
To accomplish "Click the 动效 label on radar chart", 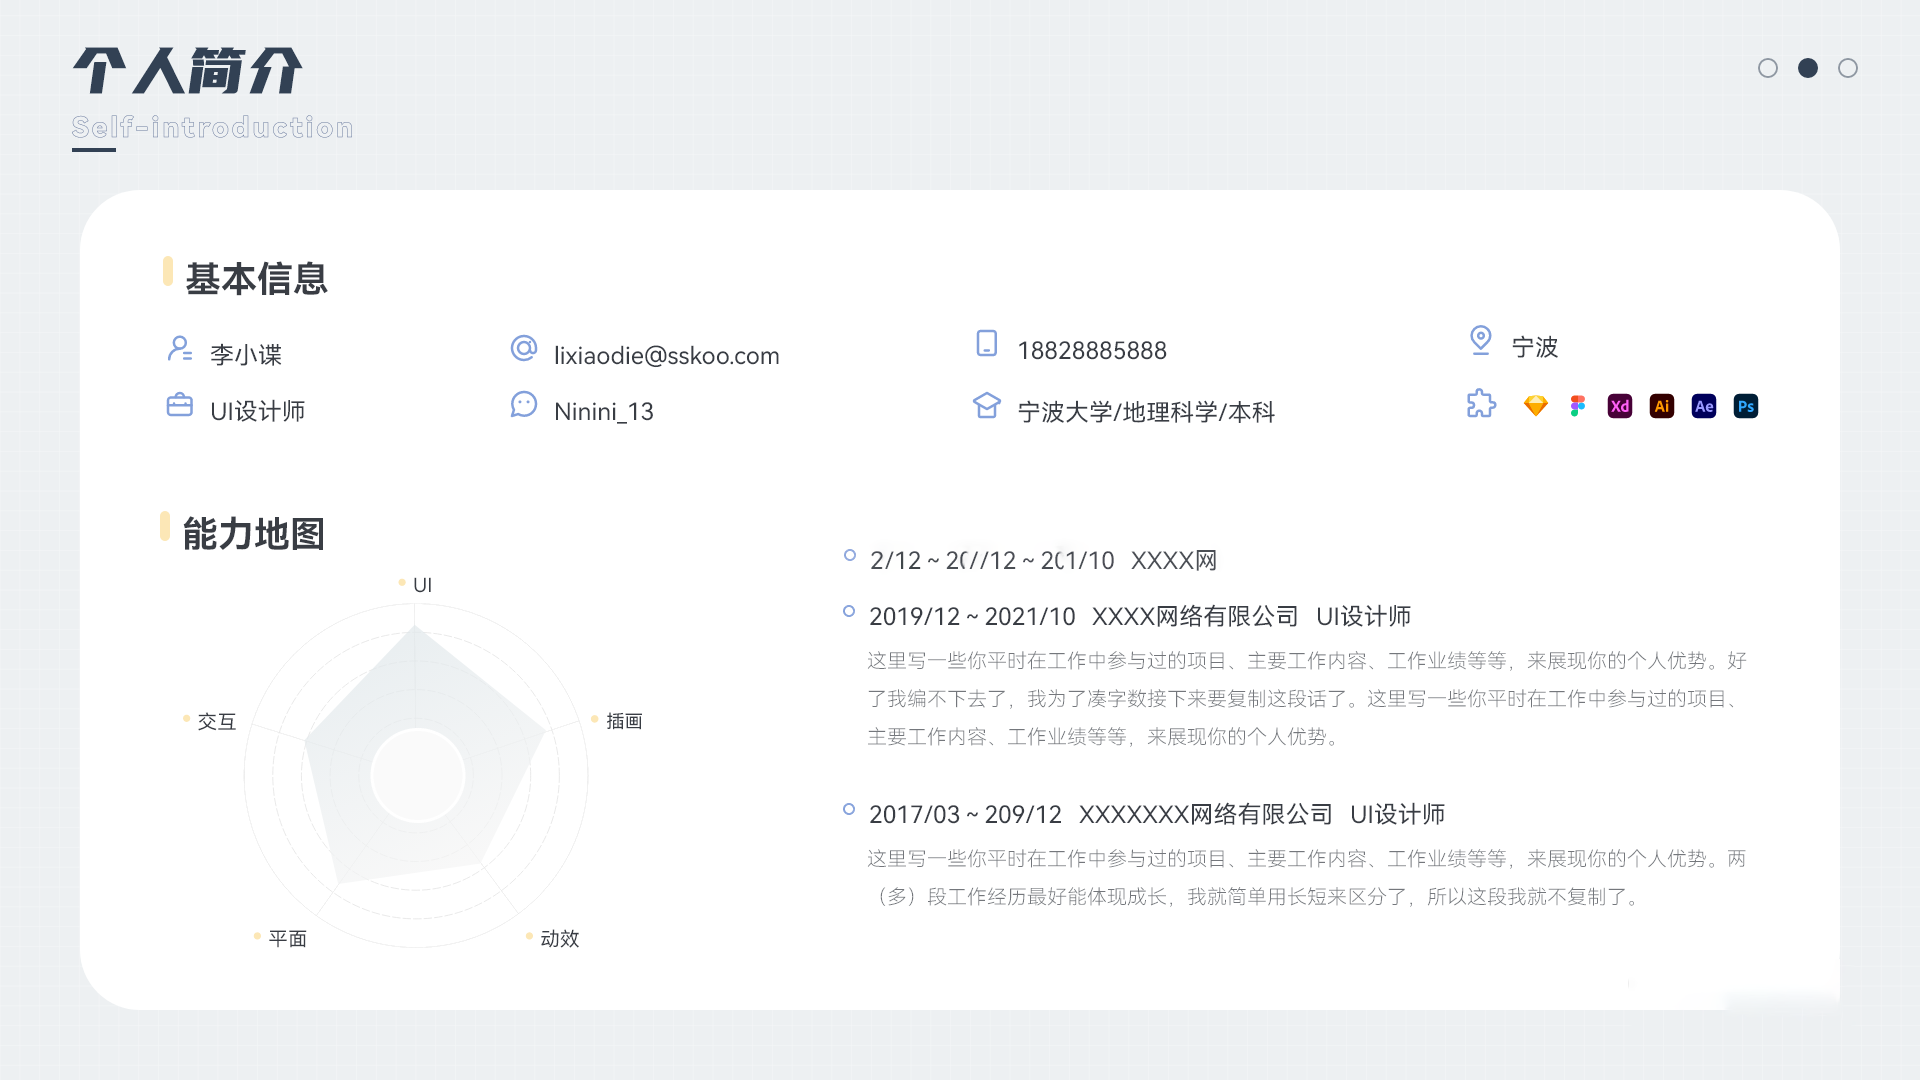I will tap(559, 938).
